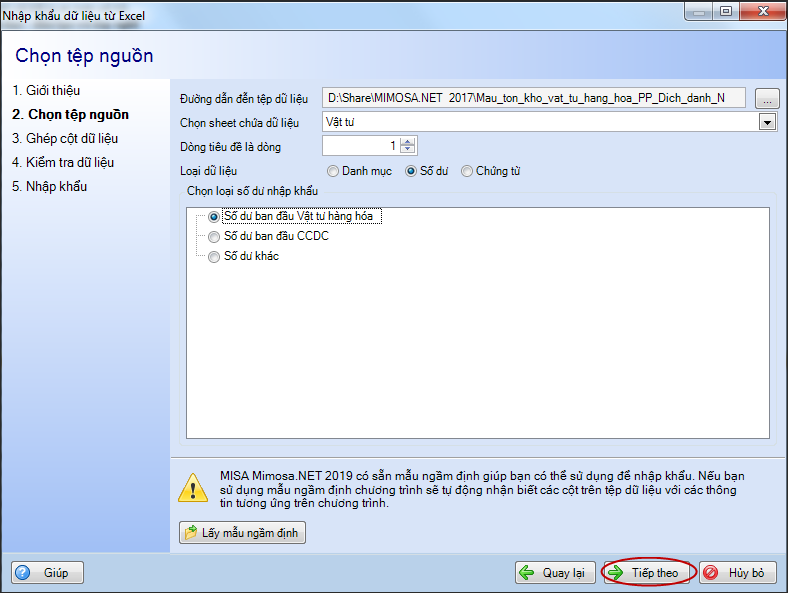This screenshot has width=788, height=593.
Task: Go to step 1. Giới thiệu
Action: (46, 90)
